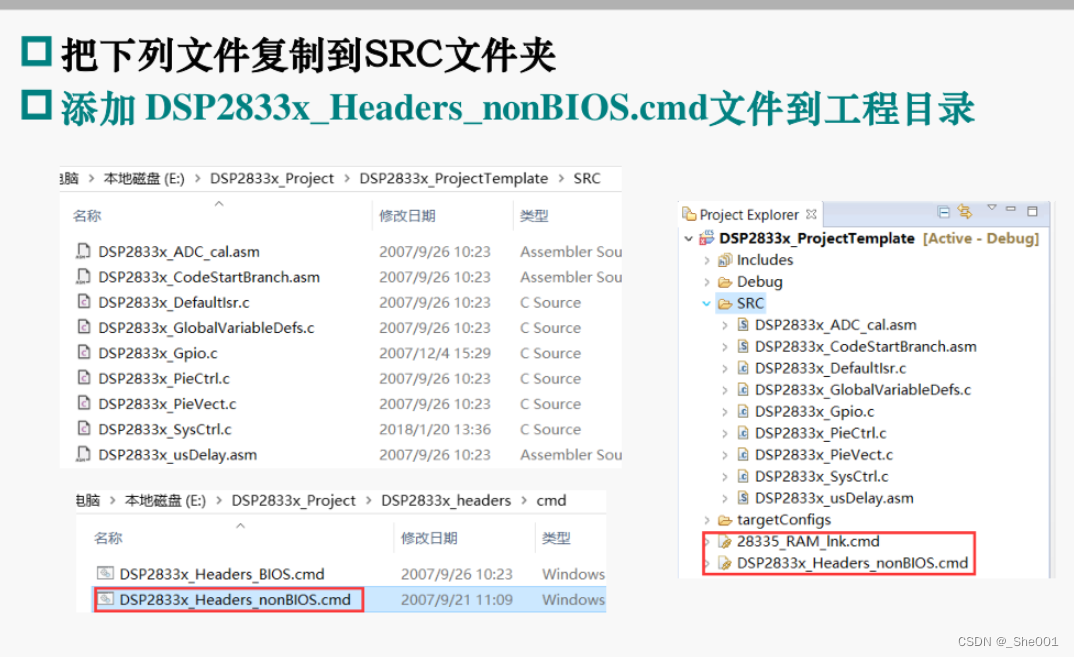Click the DSP2833x_ProjectTemplate project icon
The image size is (1074, 657).
707,238
